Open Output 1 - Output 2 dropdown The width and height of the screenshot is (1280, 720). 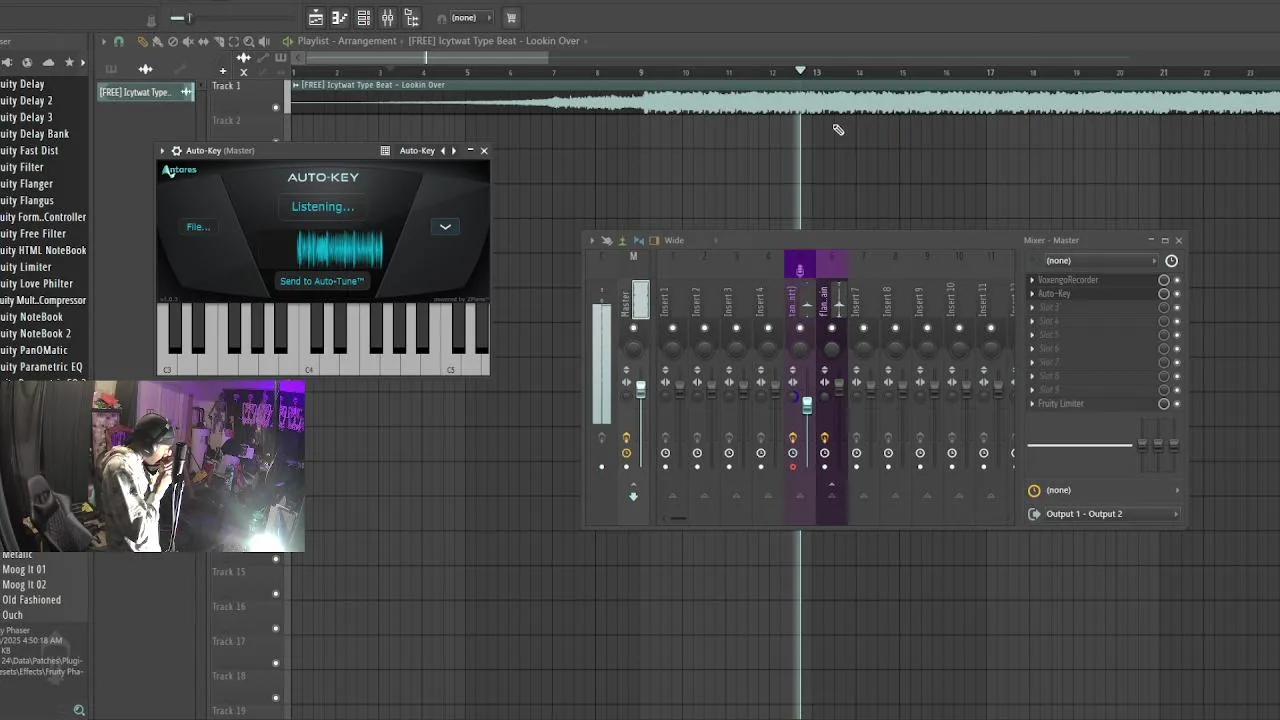tap(1112, 514)
